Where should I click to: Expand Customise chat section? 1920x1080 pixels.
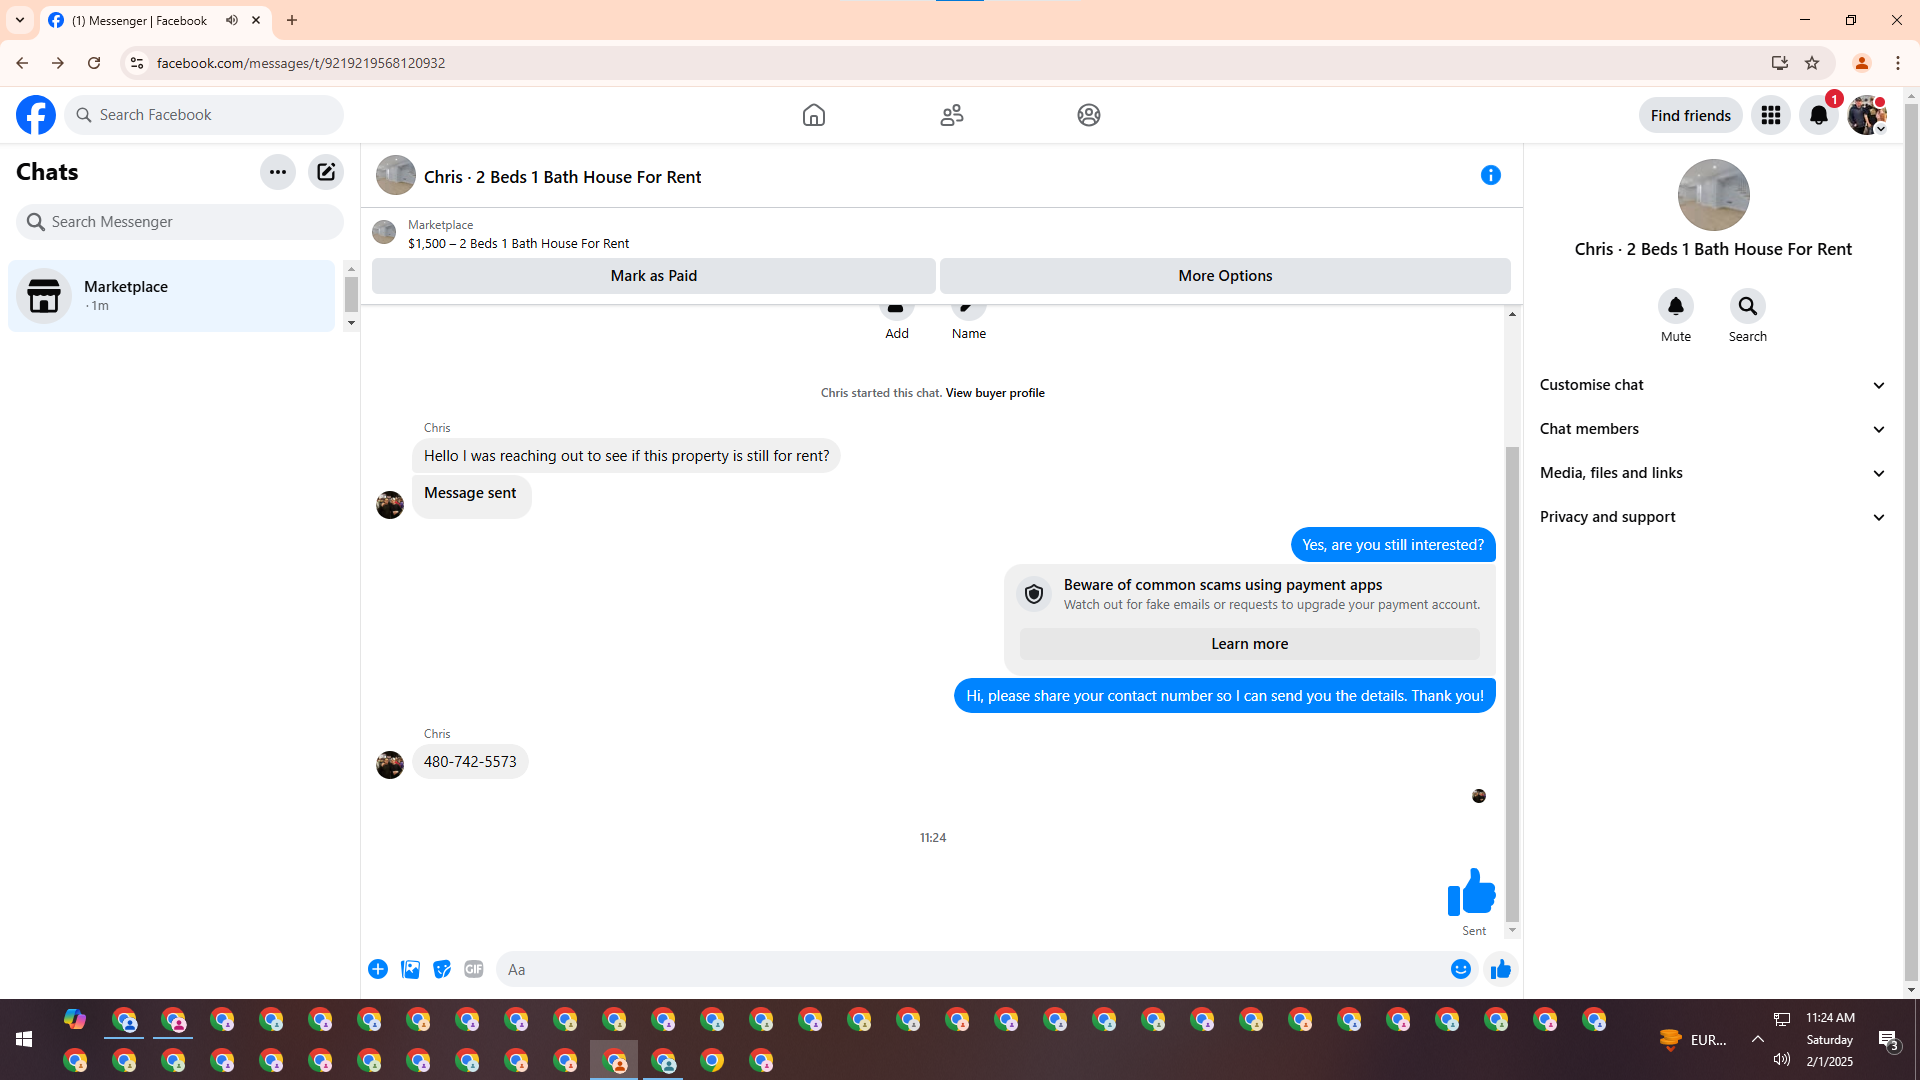point(1712,385)
